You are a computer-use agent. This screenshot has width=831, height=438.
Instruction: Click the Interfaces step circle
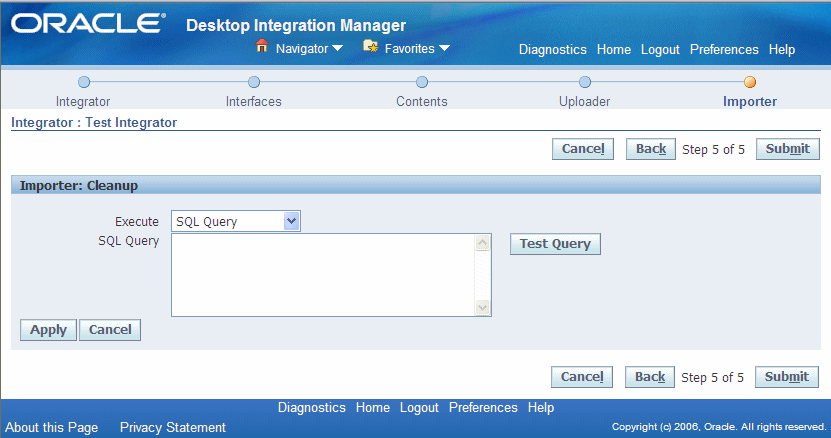click(x=254, y=82)
